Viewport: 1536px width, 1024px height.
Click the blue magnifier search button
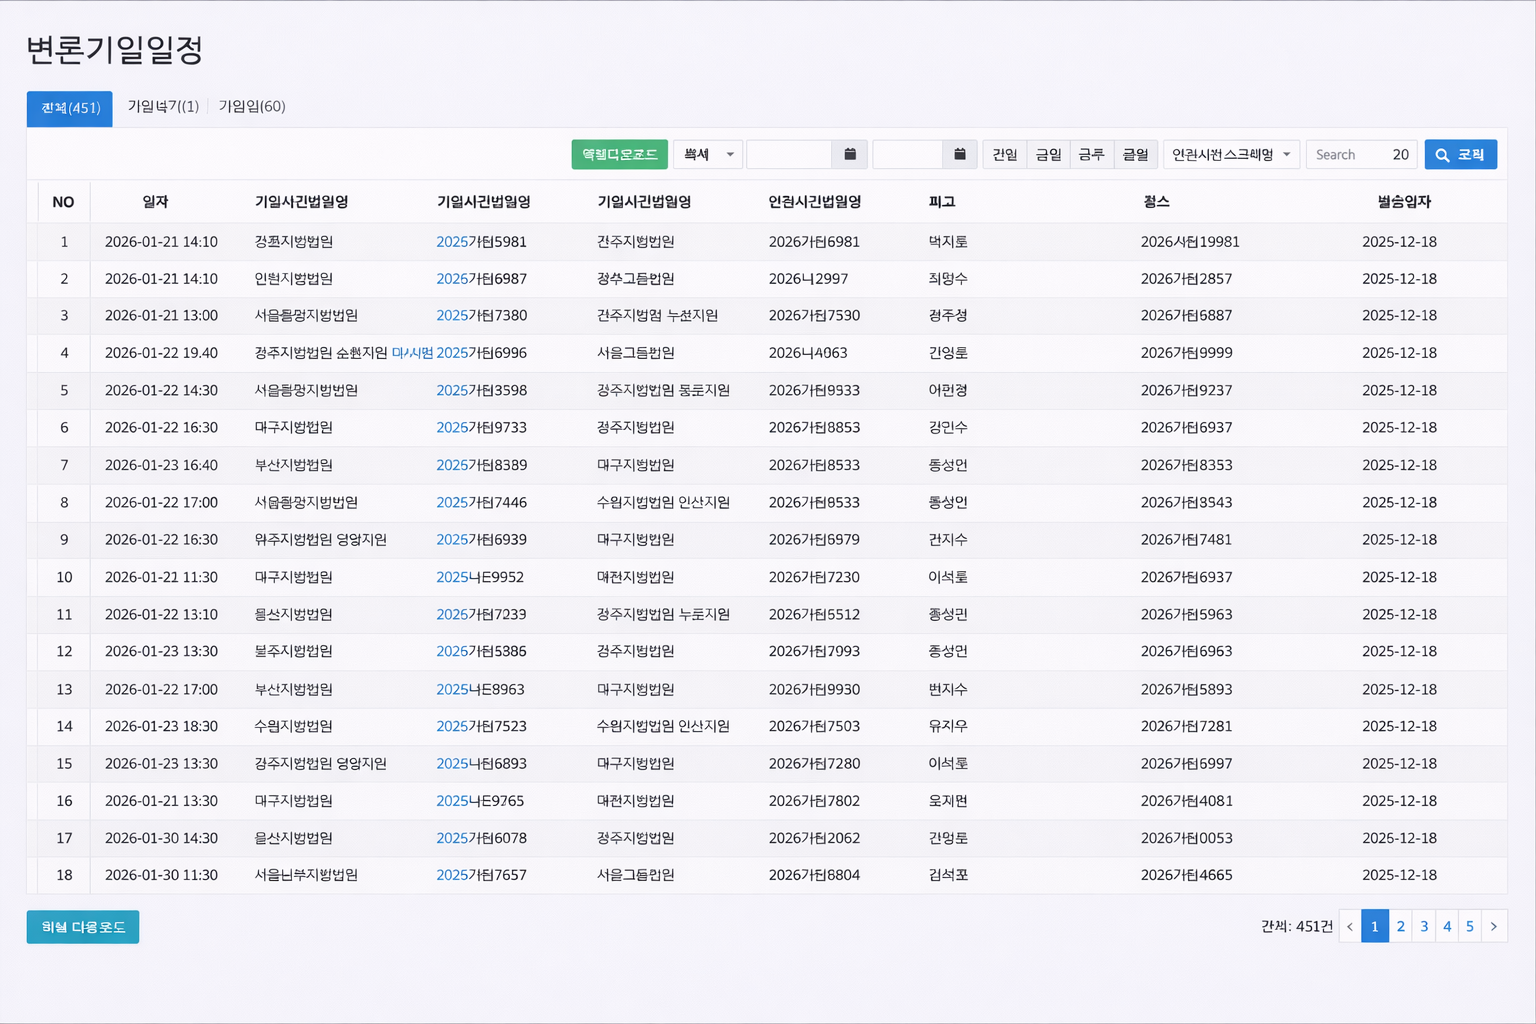point(1460,154)
